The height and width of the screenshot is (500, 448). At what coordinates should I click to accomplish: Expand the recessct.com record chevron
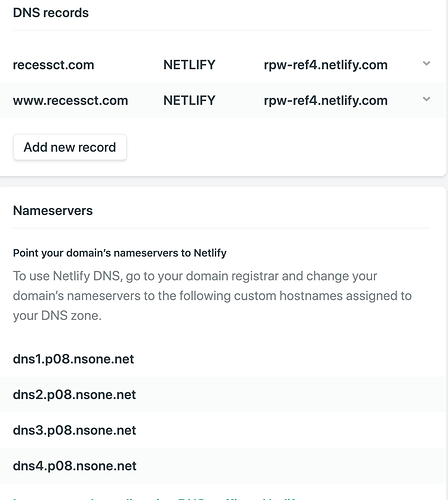pos(426,63)
